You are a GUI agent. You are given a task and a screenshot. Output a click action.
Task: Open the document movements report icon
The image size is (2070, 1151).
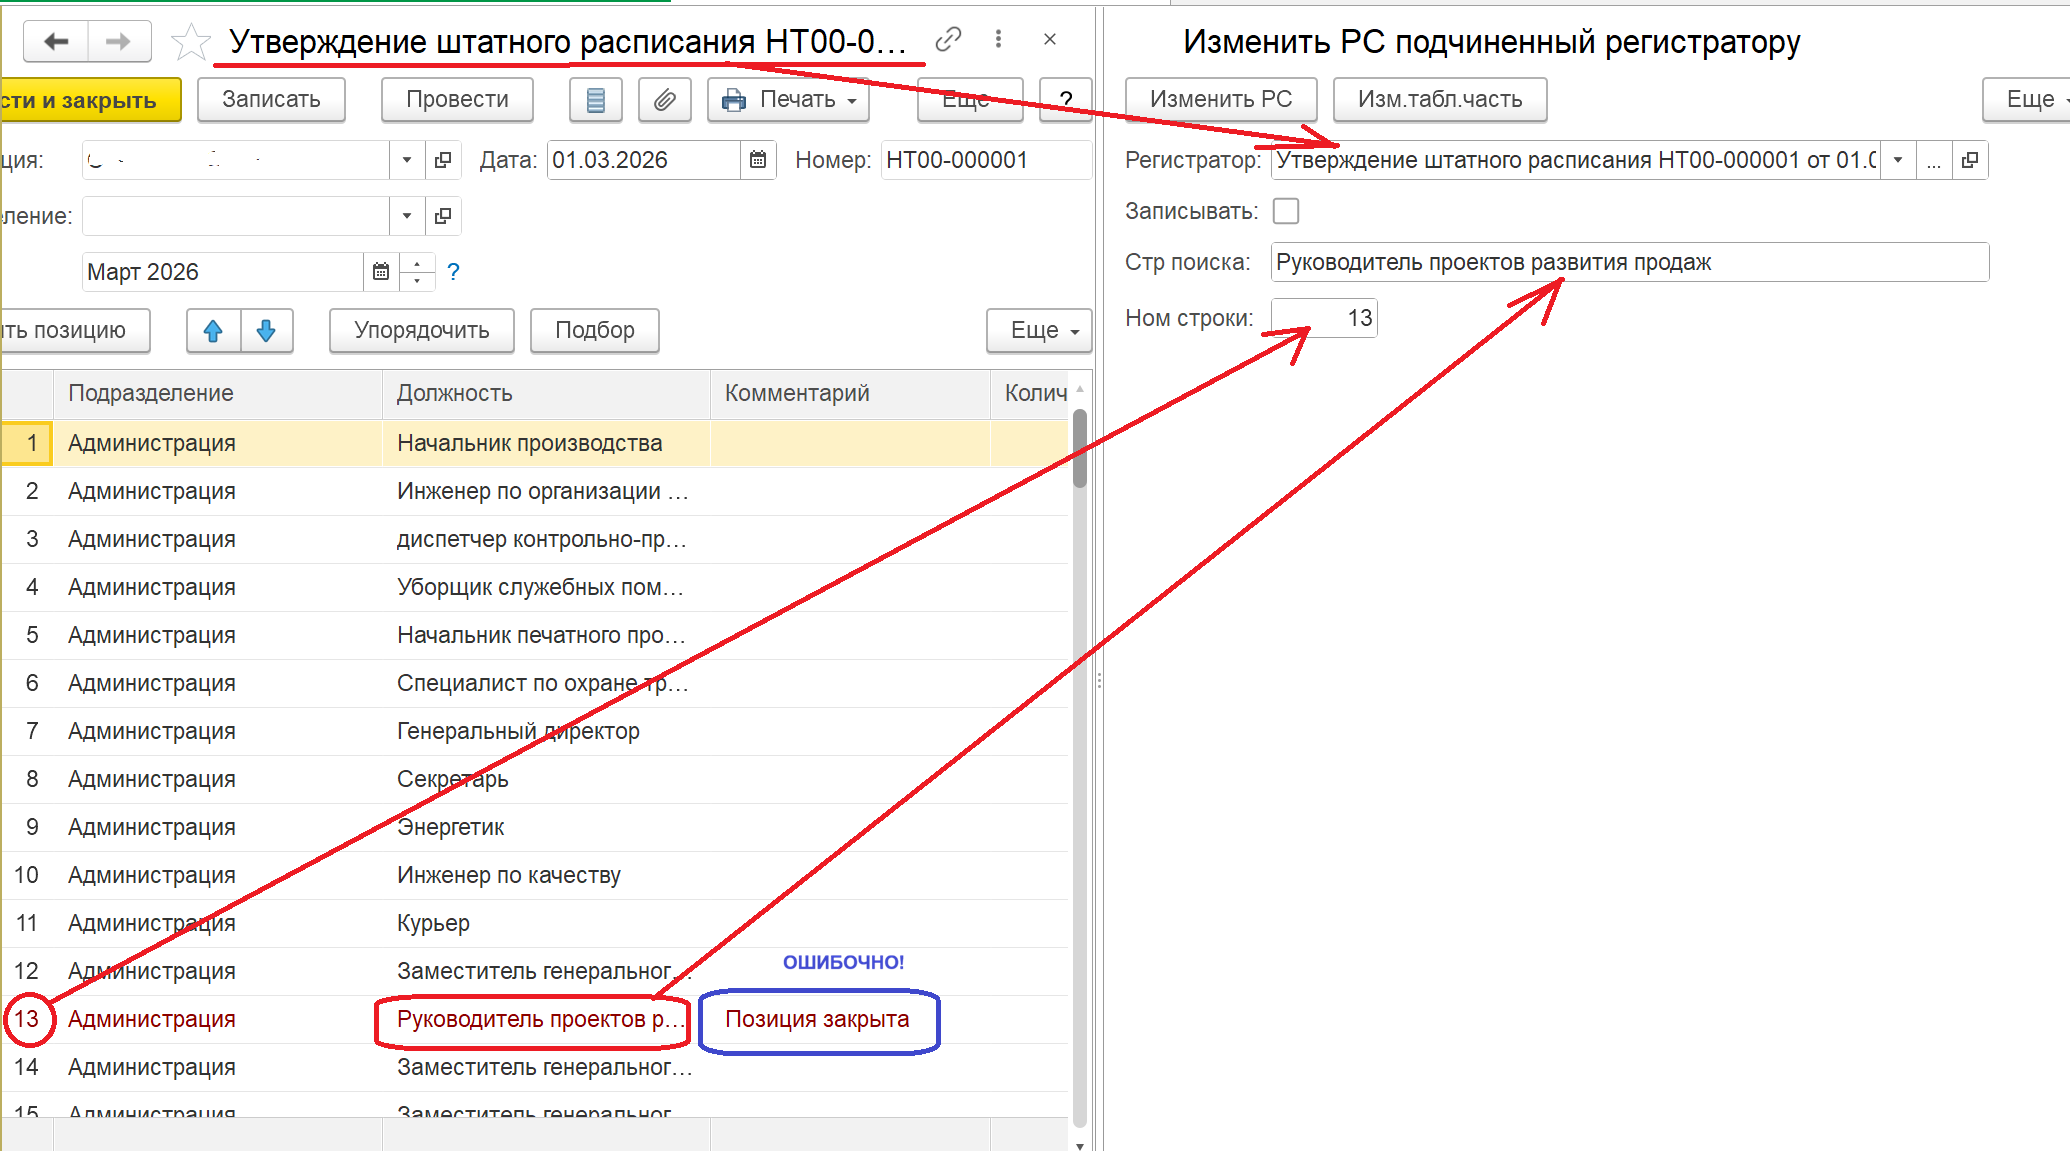[x=595, y=100]
